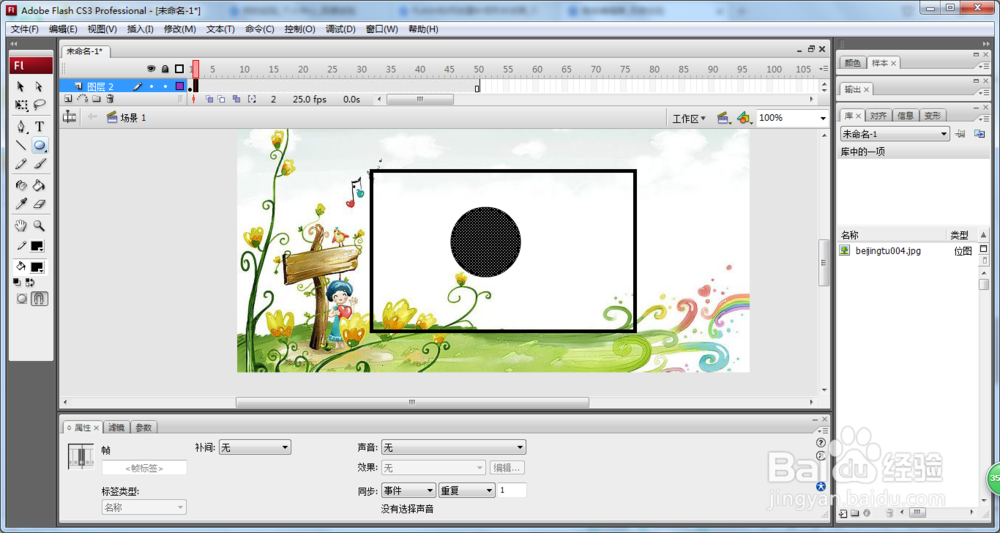1000x533 pixels.
Task: Select the Line tool
Action: click(x=21, y=145)
